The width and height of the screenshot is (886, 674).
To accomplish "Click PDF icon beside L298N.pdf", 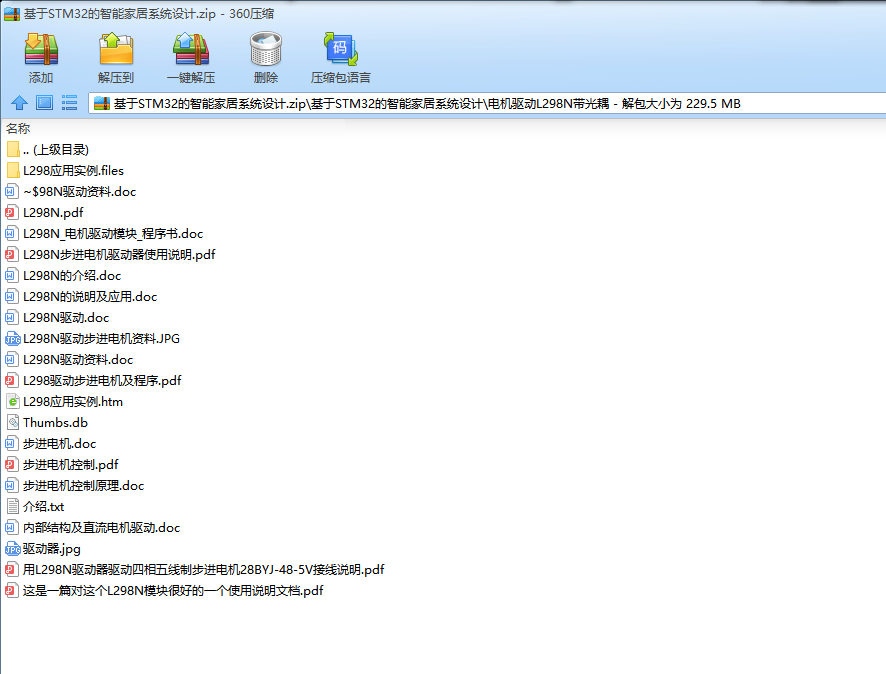I will pyautogui.click(x=12, y=212).
